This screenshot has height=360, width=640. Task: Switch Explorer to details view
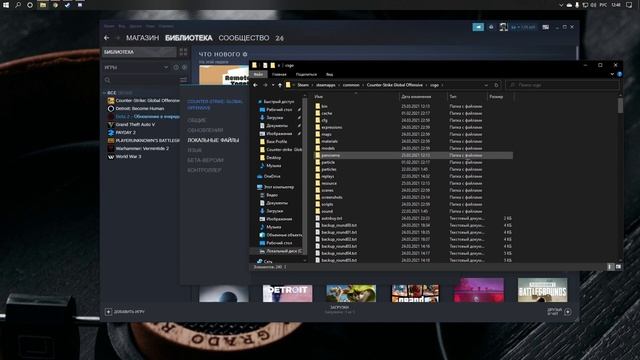tap(610, 267)
